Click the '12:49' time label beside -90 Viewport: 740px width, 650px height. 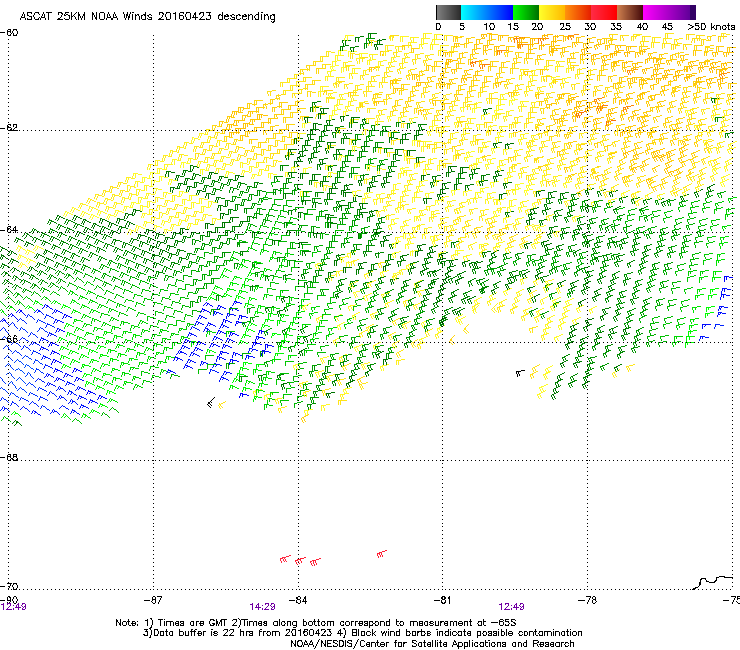(x=14, y=607)
